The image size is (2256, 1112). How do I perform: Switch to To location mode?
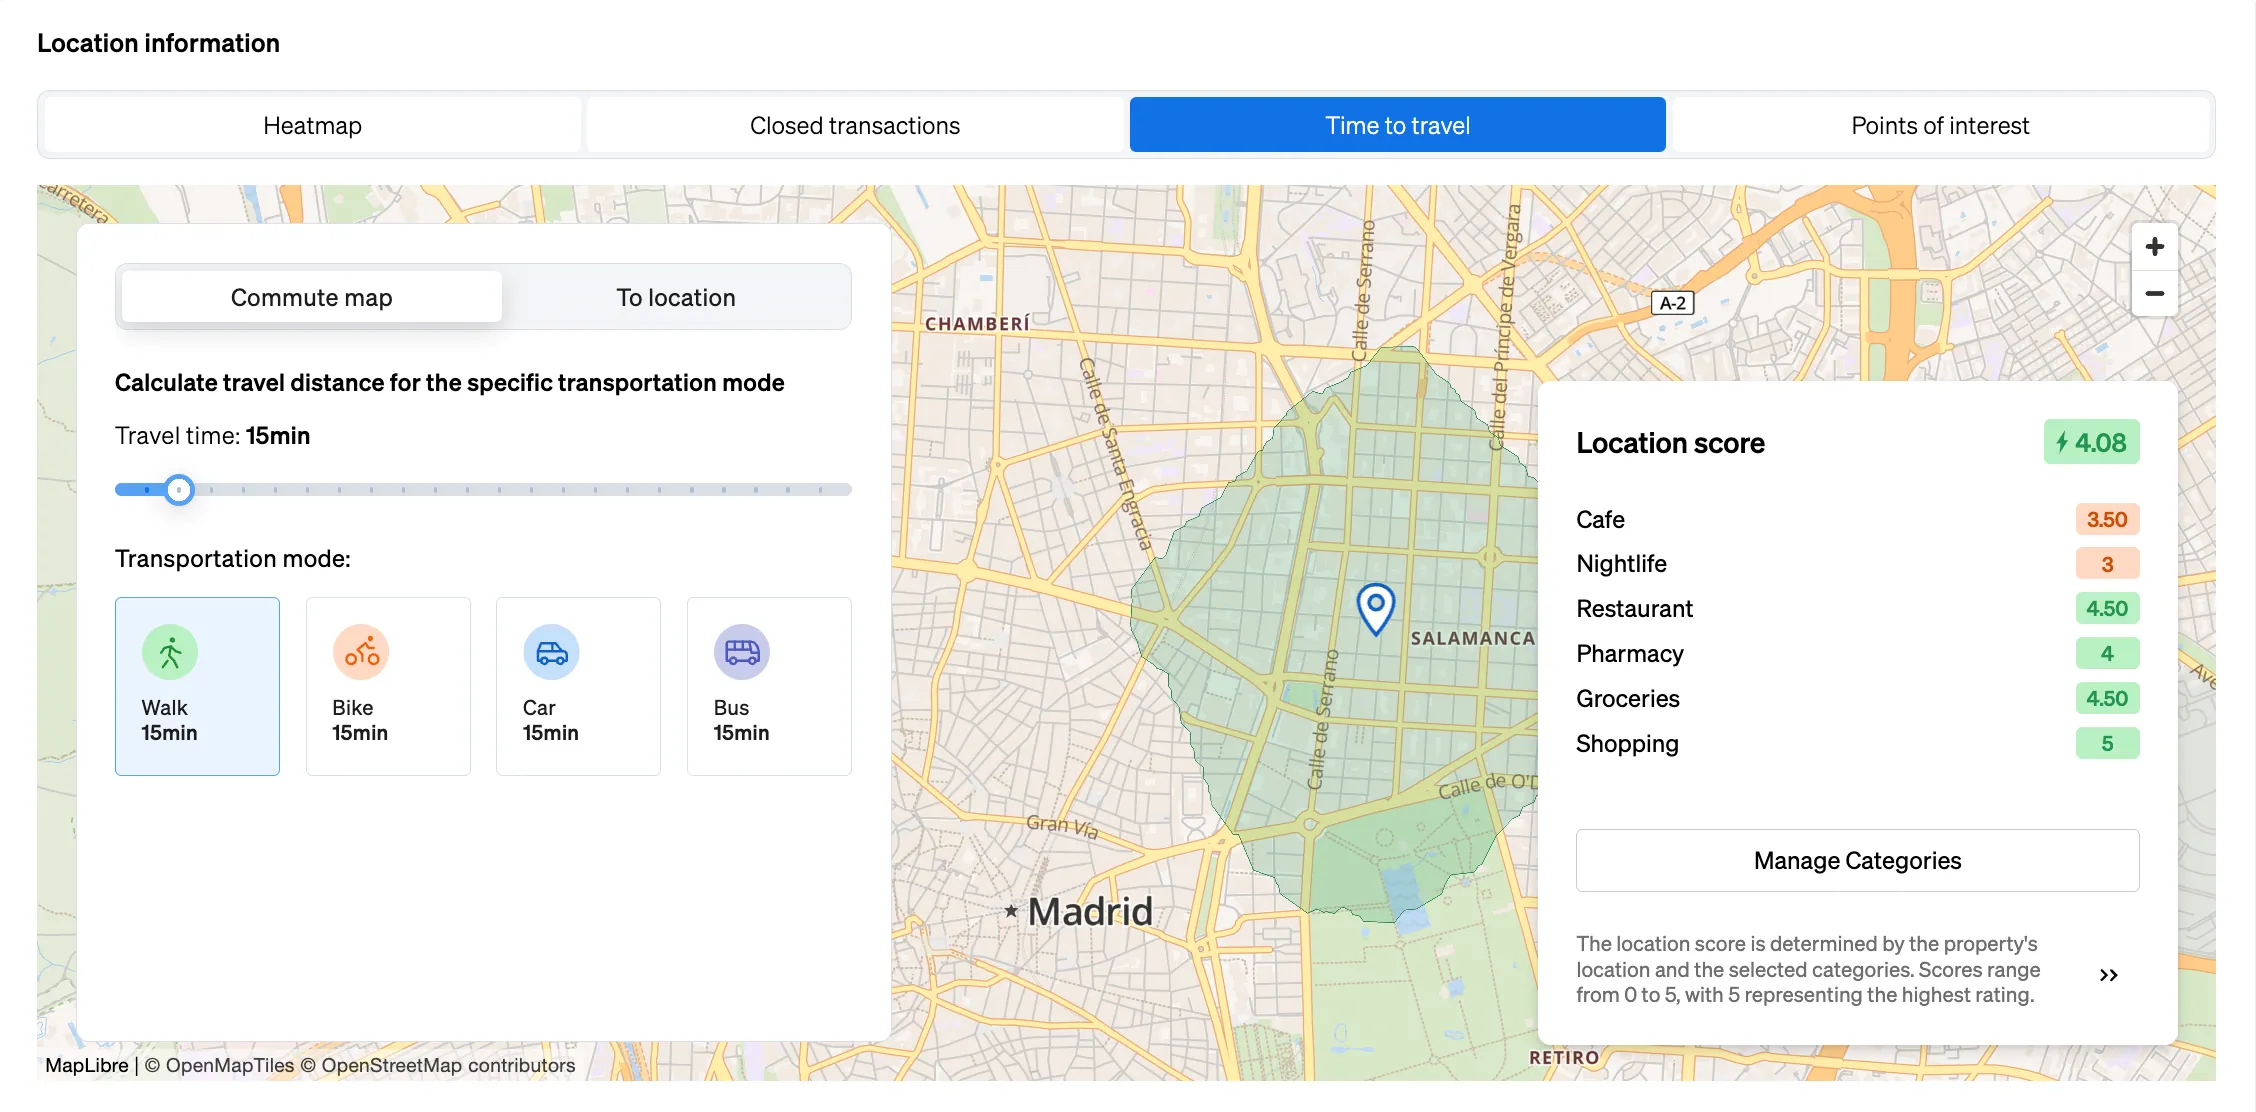click(676, 297)
